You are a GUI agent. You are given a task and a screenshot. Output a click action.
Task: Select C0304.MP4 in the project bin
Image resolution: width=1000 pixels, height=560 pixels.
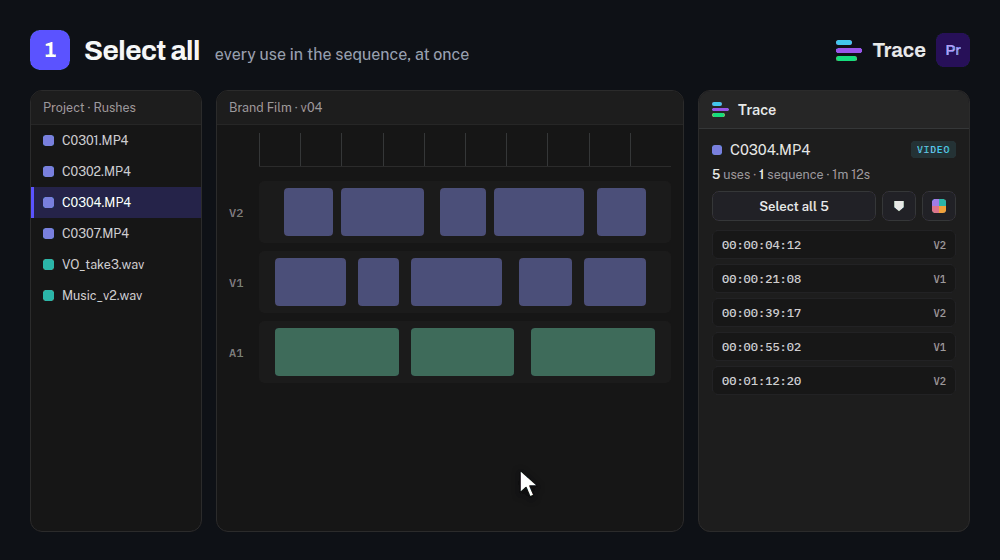point(116,202)
